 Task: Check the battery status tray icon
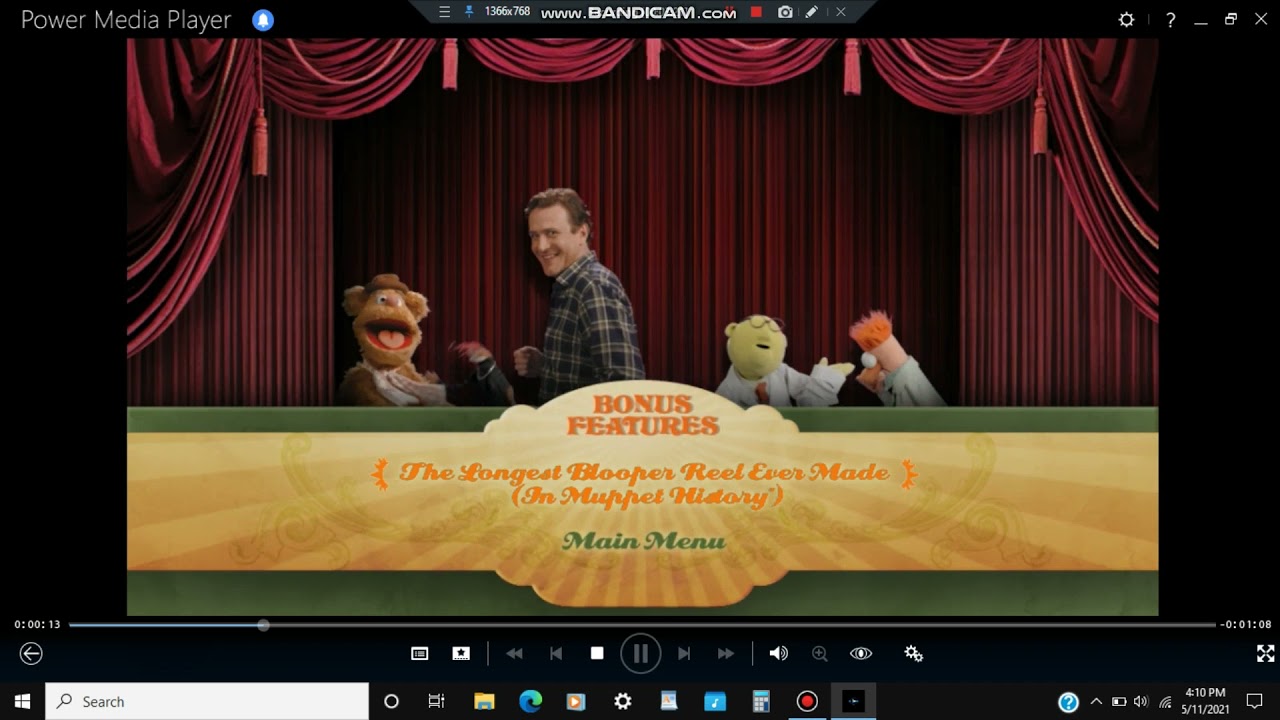1119,701
